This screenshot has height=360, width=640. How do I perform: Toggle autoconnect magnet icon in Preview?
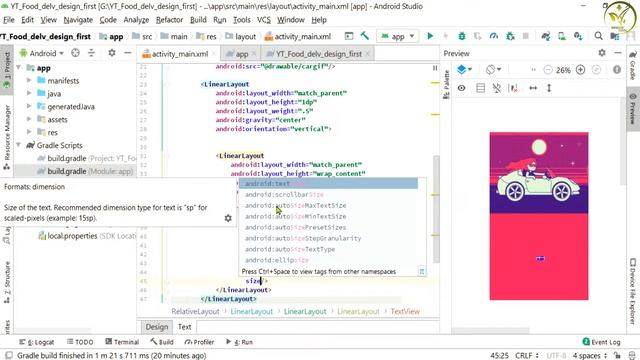coord(496,88)
